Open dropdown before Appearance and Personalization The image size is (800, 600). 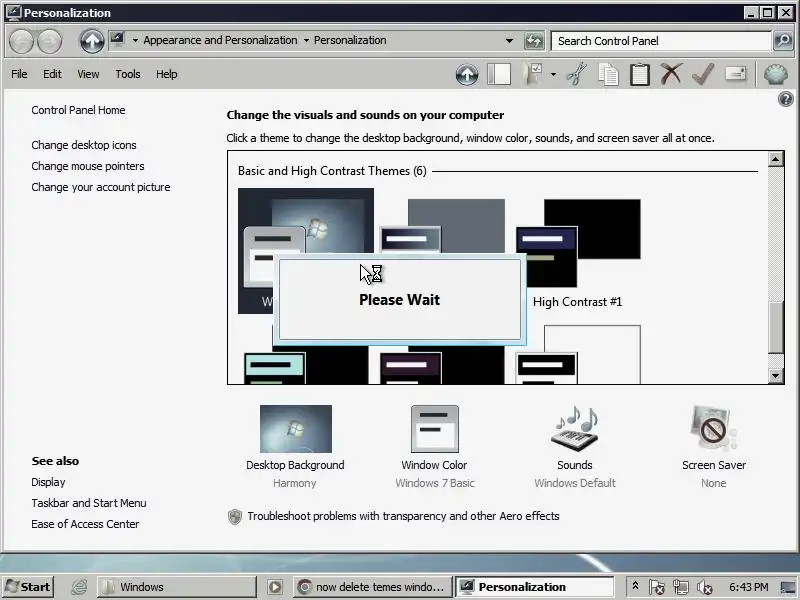click(x=135, y=40)
